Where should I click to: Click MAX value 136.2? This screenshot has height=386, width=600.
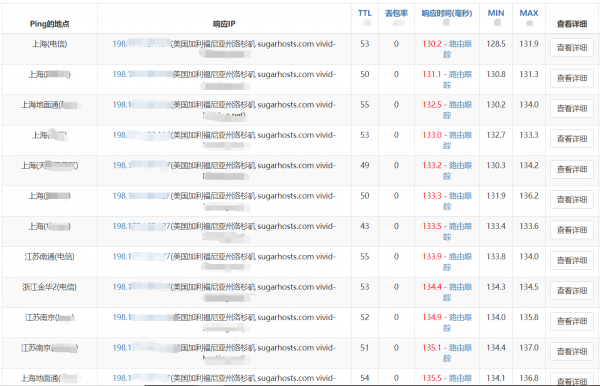click(x=529, y=196)
